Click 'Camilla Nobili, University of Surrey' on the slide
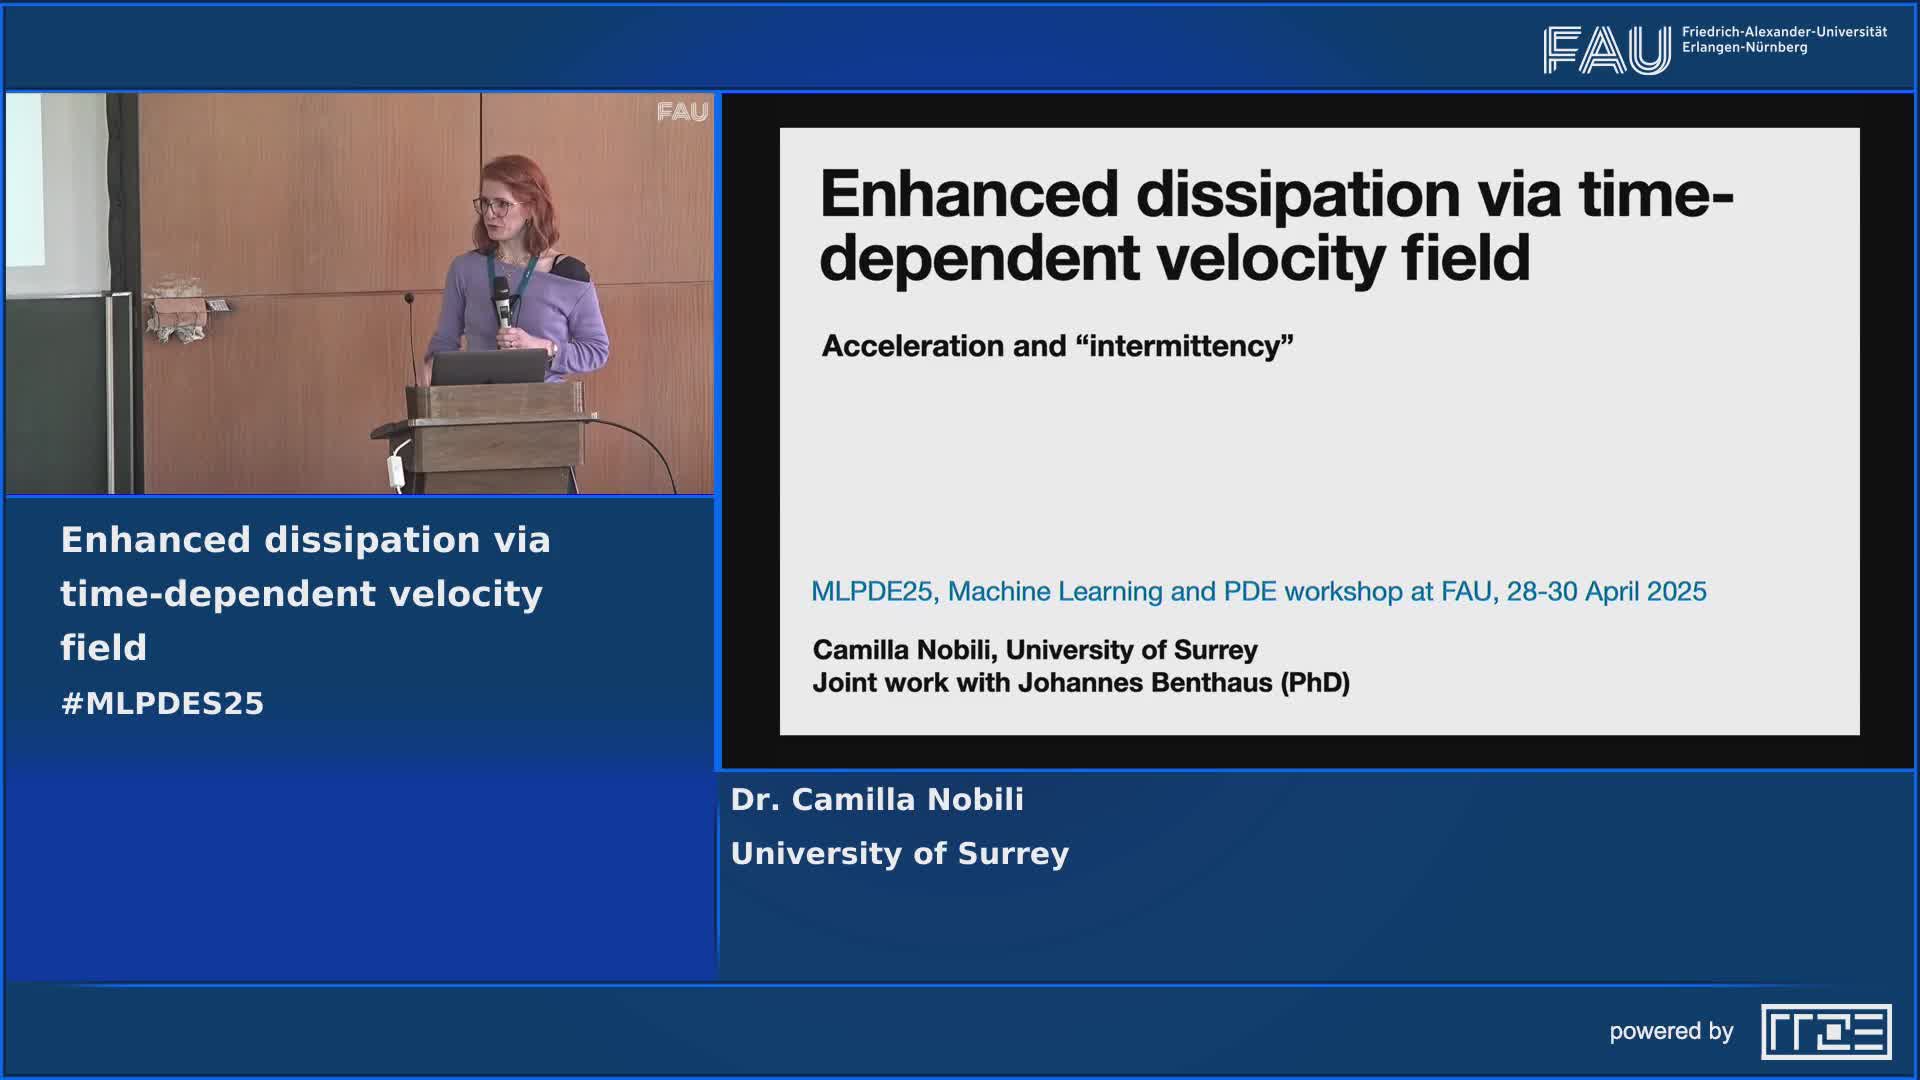Image resolution: width=1920 pixels, height=1080 pixels. click(1035, 650)
